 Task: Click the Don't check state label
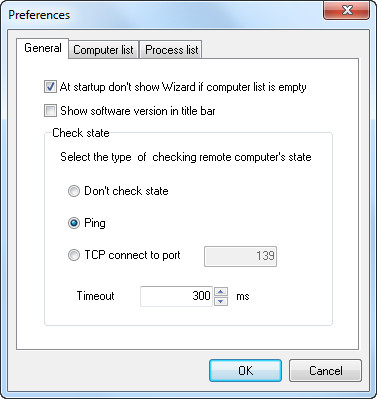click(126, 191)
